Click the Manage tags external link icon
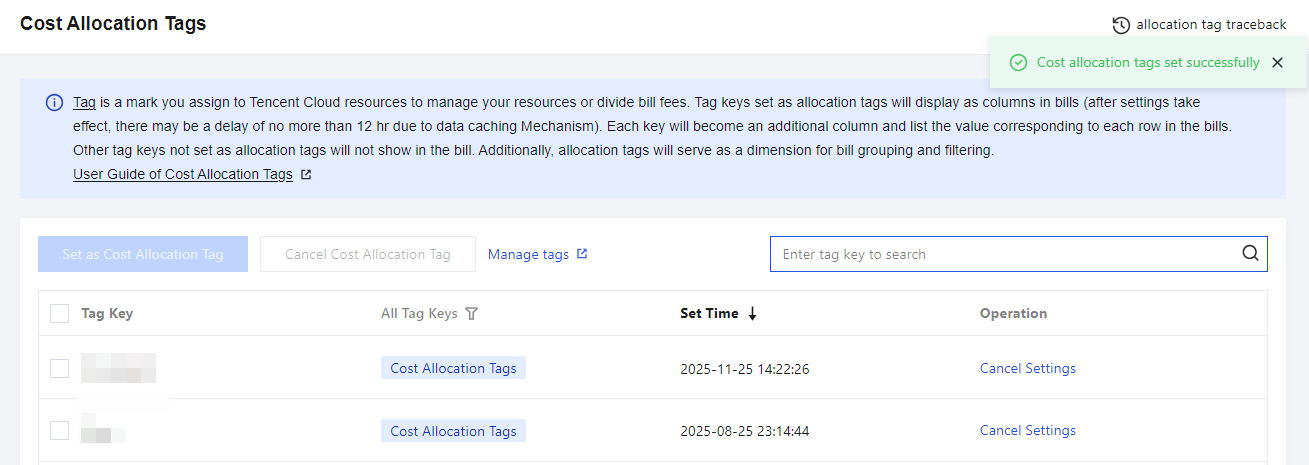 [582, 254]
